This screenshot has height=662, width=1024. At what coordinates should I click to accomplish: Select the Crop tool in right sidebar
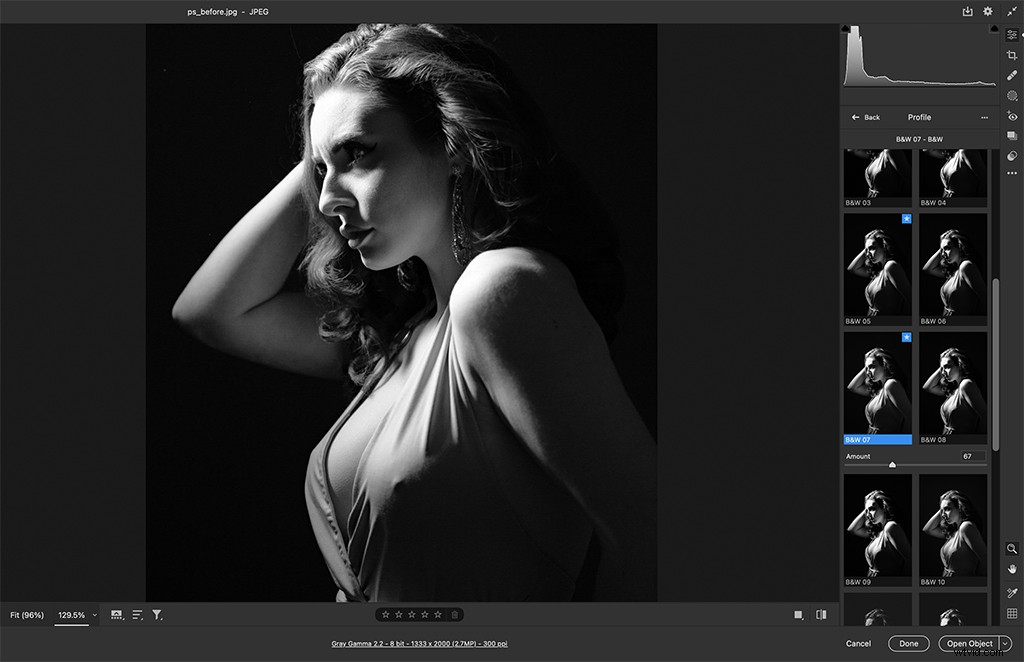(x=1012, y=53)
